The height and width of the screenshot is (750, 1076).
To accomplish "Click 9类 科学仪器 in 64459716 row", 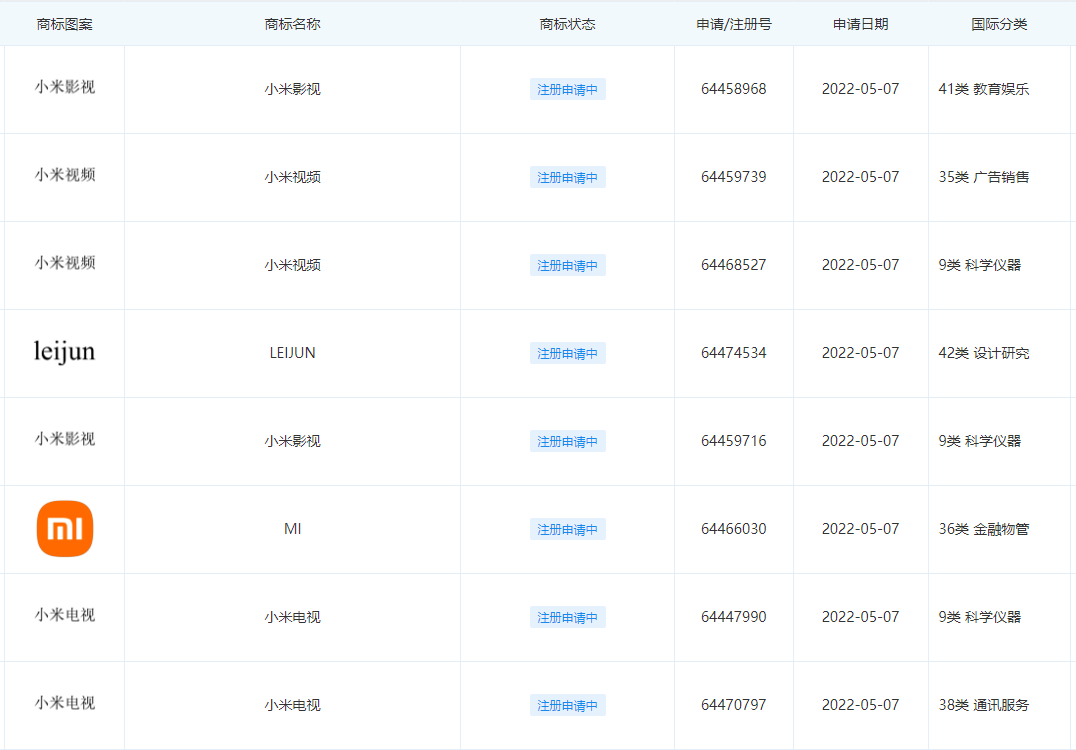I will tap(979, 441).
